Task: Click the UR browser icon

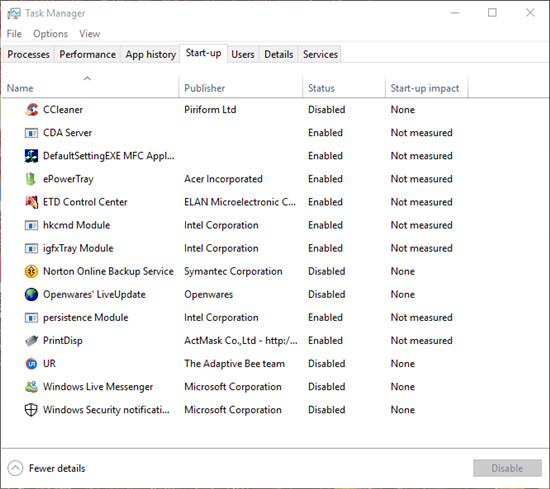Action: [31, 364]
